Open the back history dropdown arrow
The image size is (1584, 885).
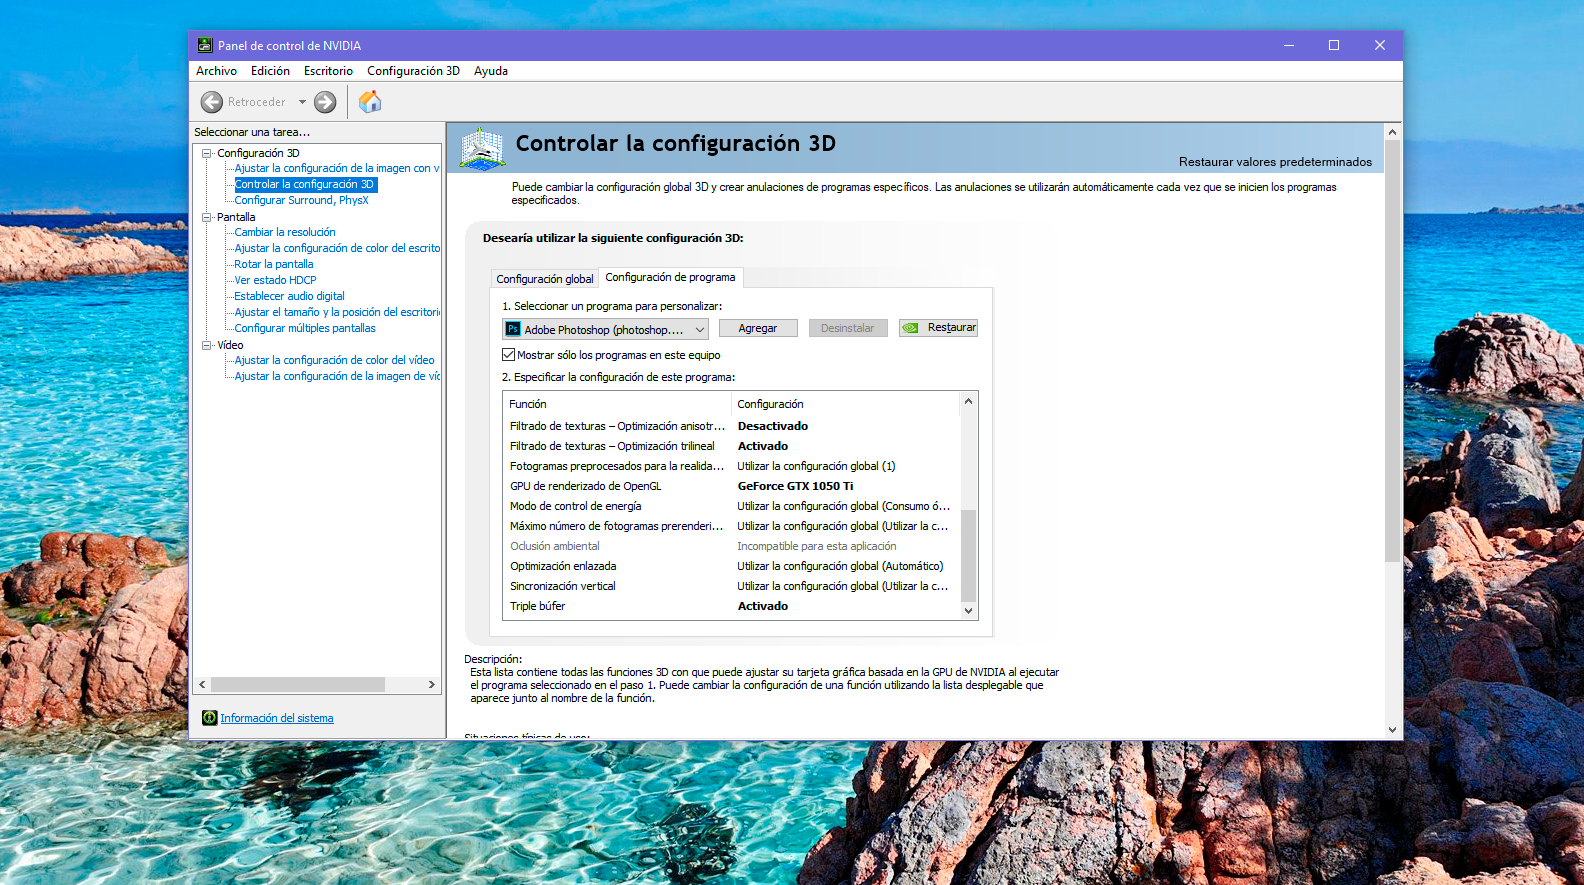click(302, 102)
